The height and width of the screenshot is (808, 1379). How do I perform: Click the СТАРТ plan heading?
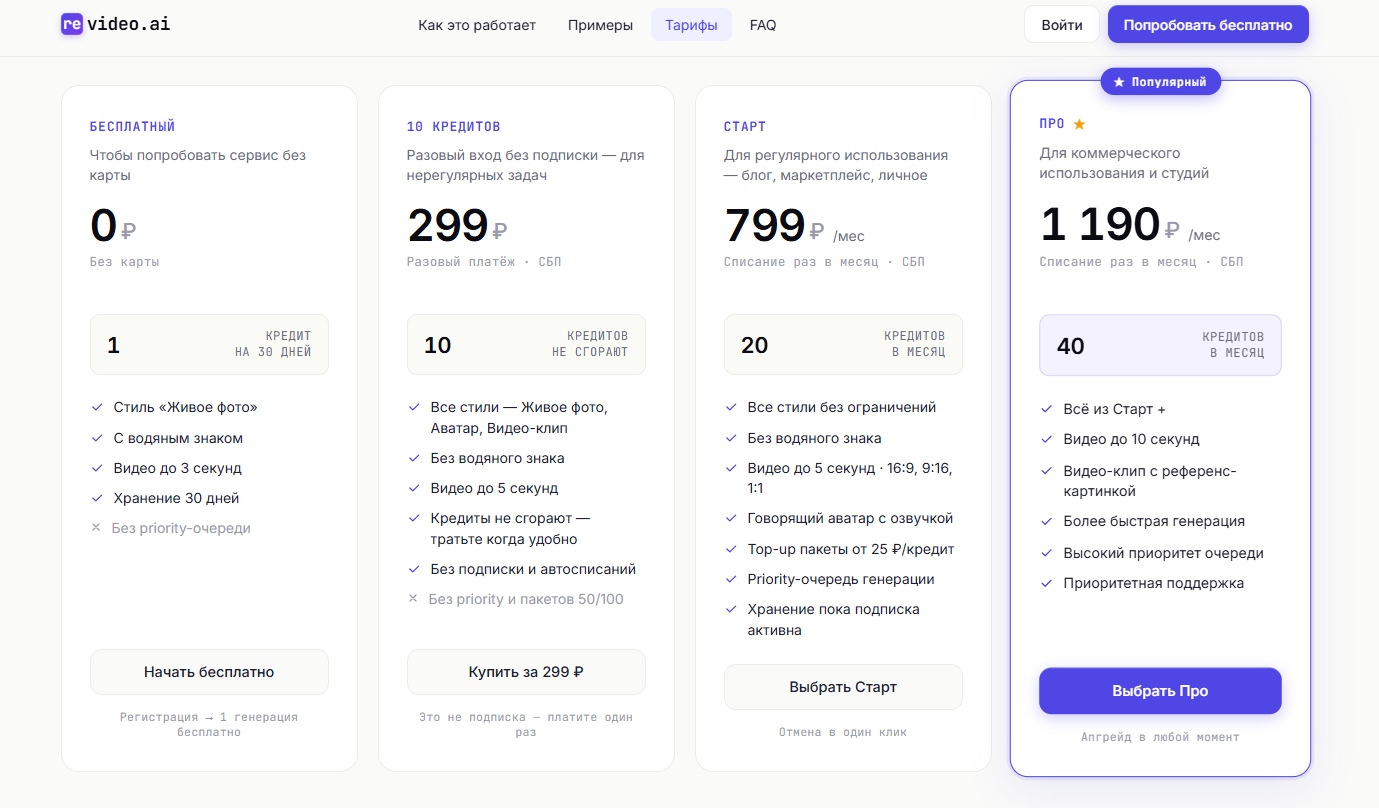coord(745,127)
